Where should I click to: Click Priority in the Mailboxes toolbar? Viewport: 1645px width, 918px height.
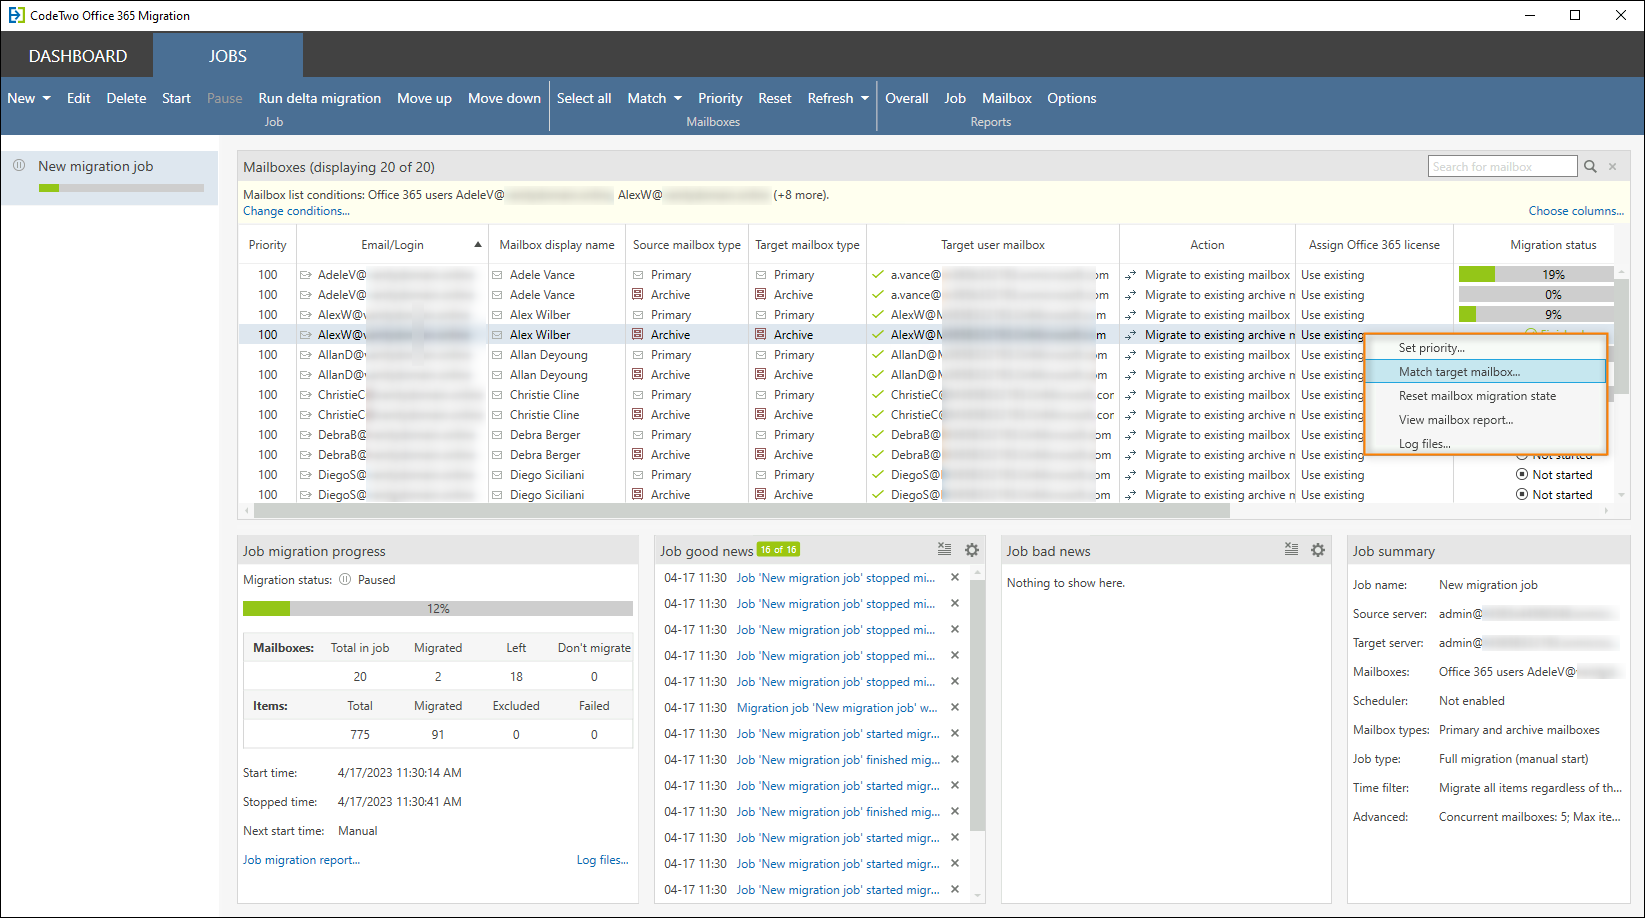720,98
